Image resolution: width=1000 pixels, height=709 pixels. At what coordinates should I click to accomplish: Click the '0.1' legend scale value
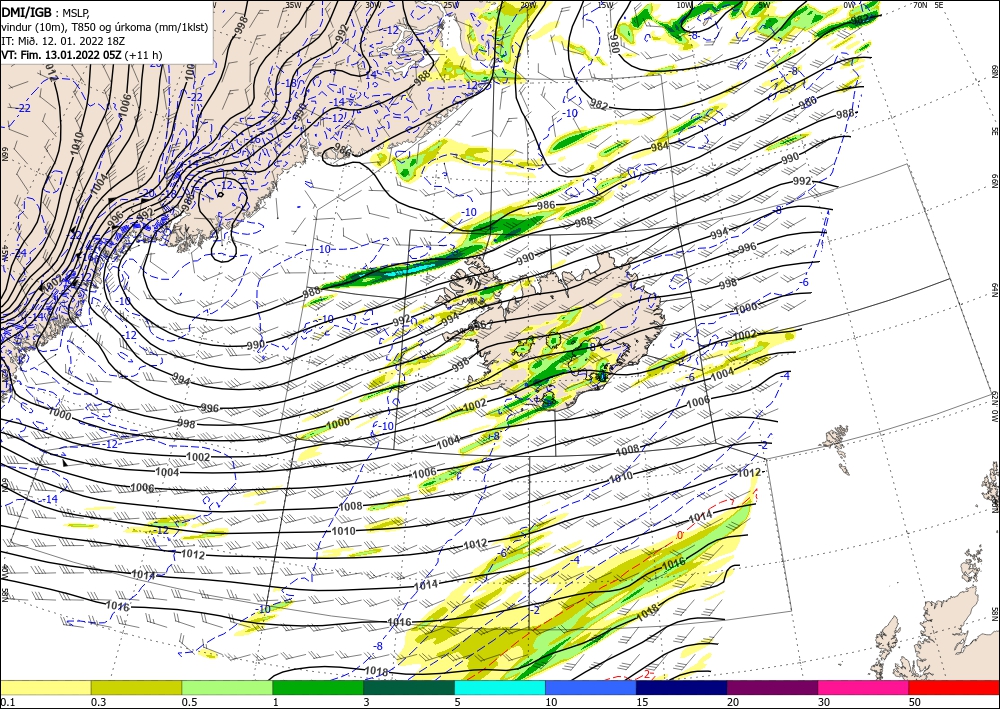[7, 702]
